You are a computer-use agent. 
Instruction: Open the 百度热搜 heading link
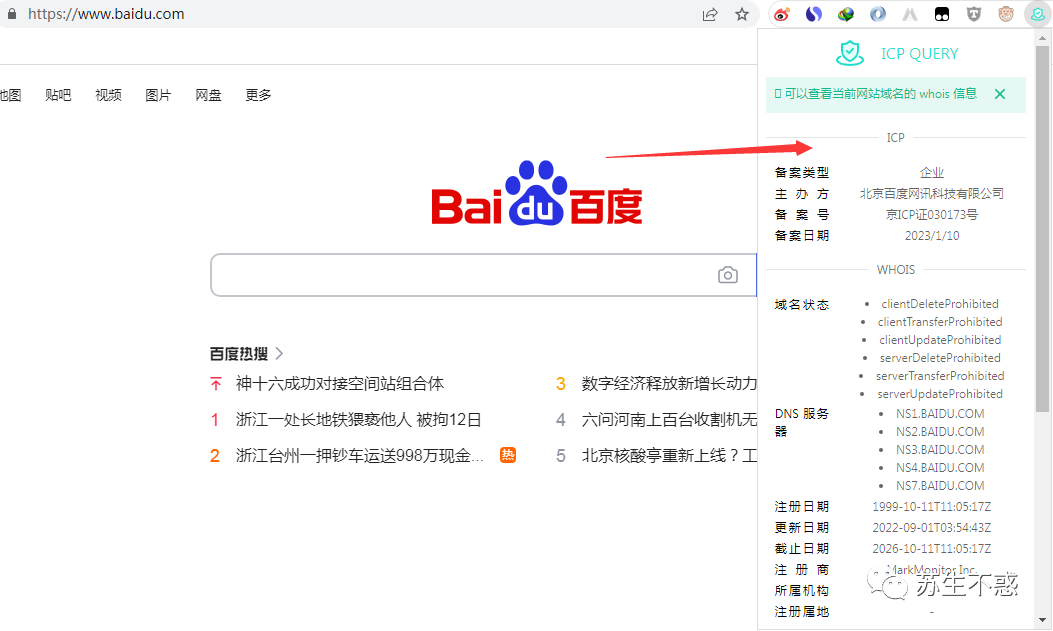(239, 354)
